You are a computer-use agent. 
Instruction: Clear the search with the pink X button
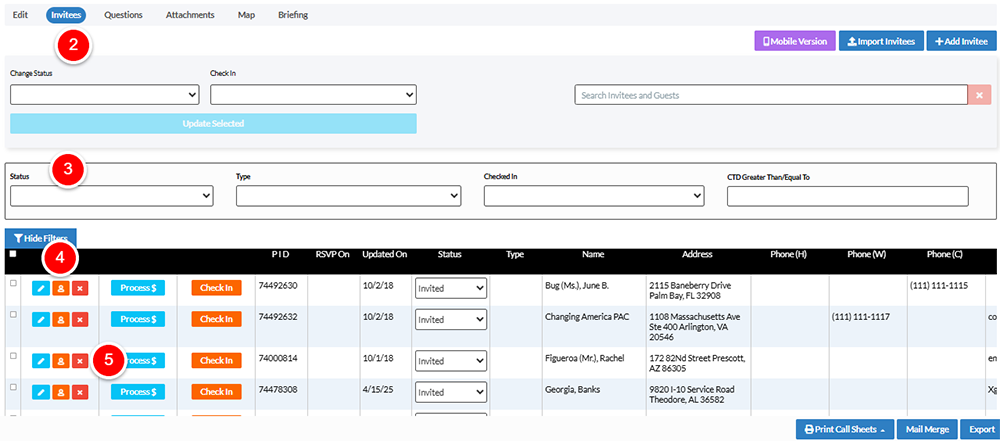980,95
